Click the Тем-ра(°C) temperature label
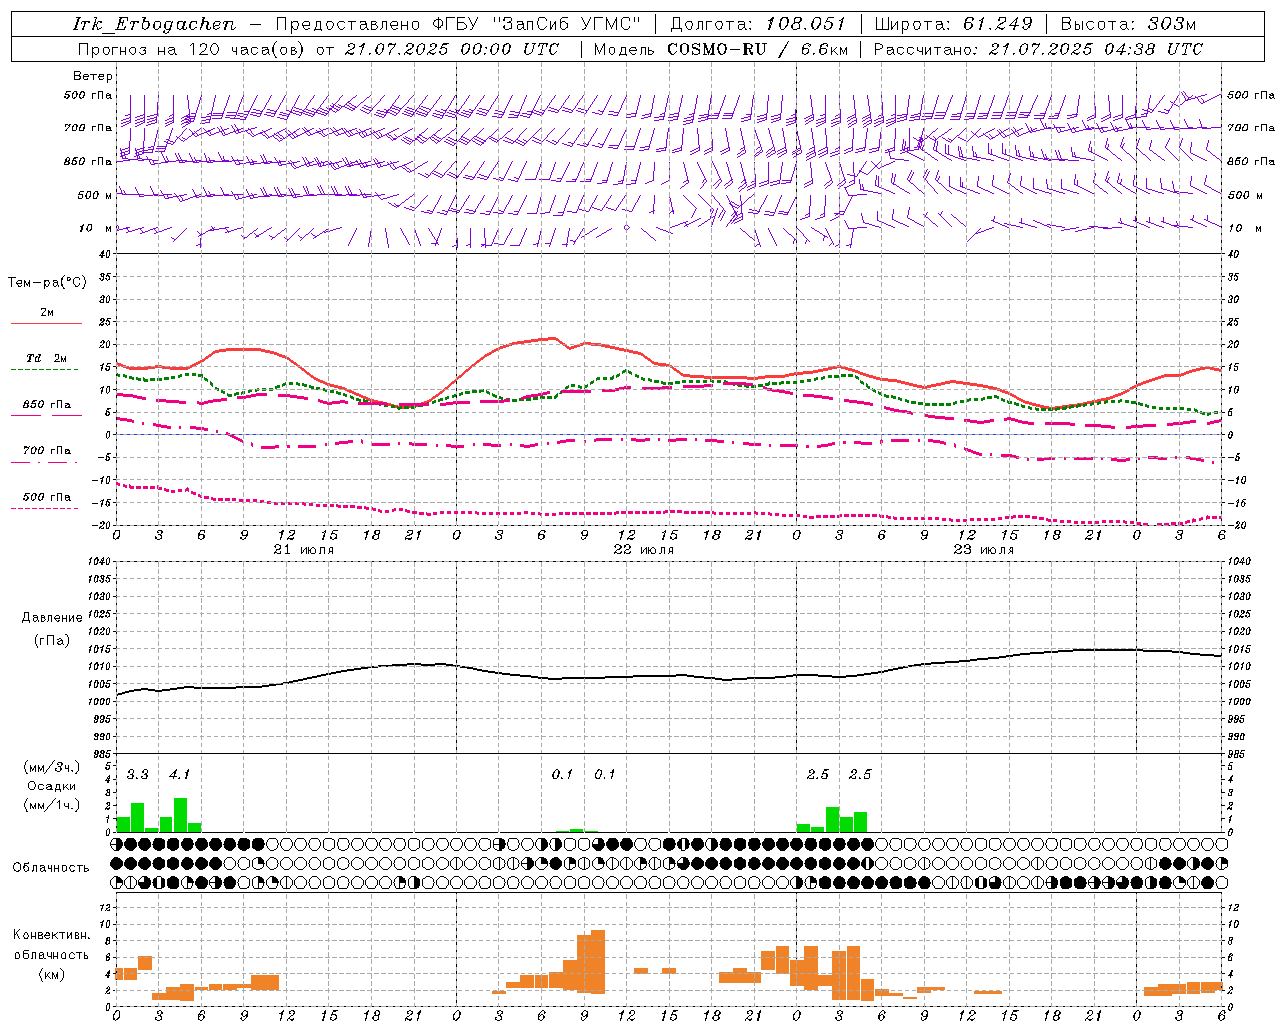This screenshot has height=1024, width=1280. [47, 283]
